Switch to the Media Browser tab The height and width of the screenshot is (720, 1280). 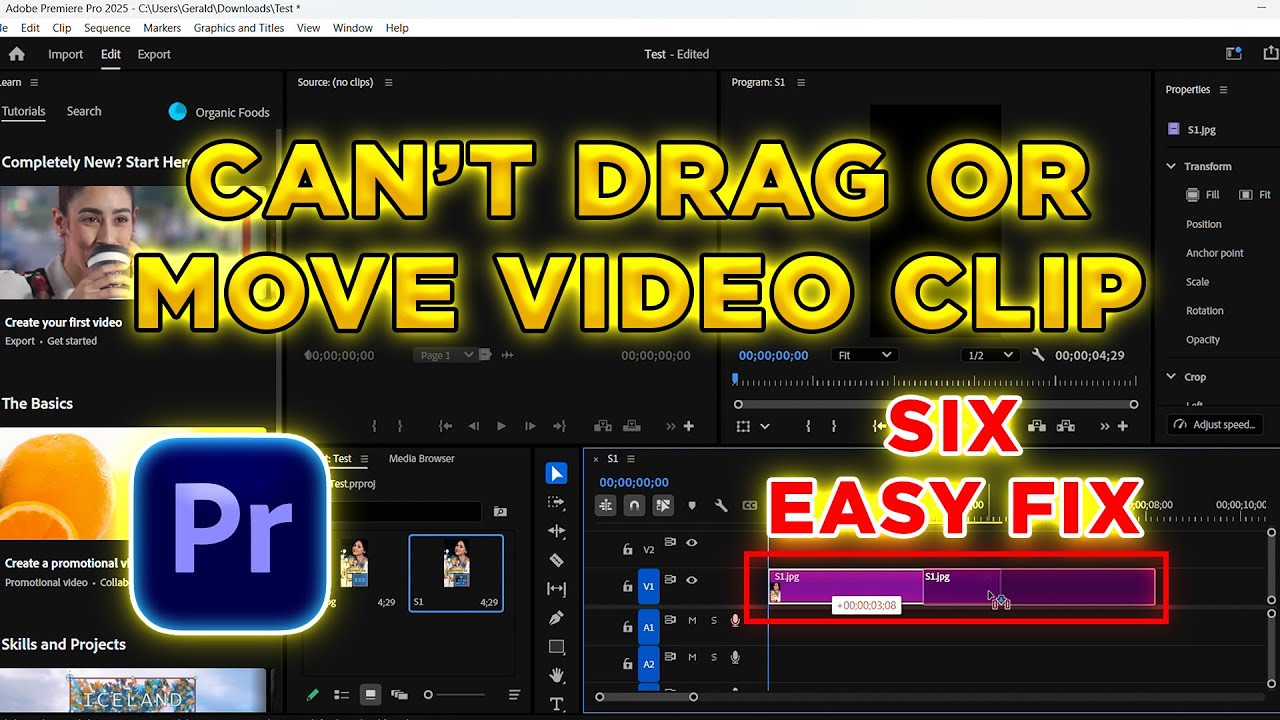click(422, 459)
